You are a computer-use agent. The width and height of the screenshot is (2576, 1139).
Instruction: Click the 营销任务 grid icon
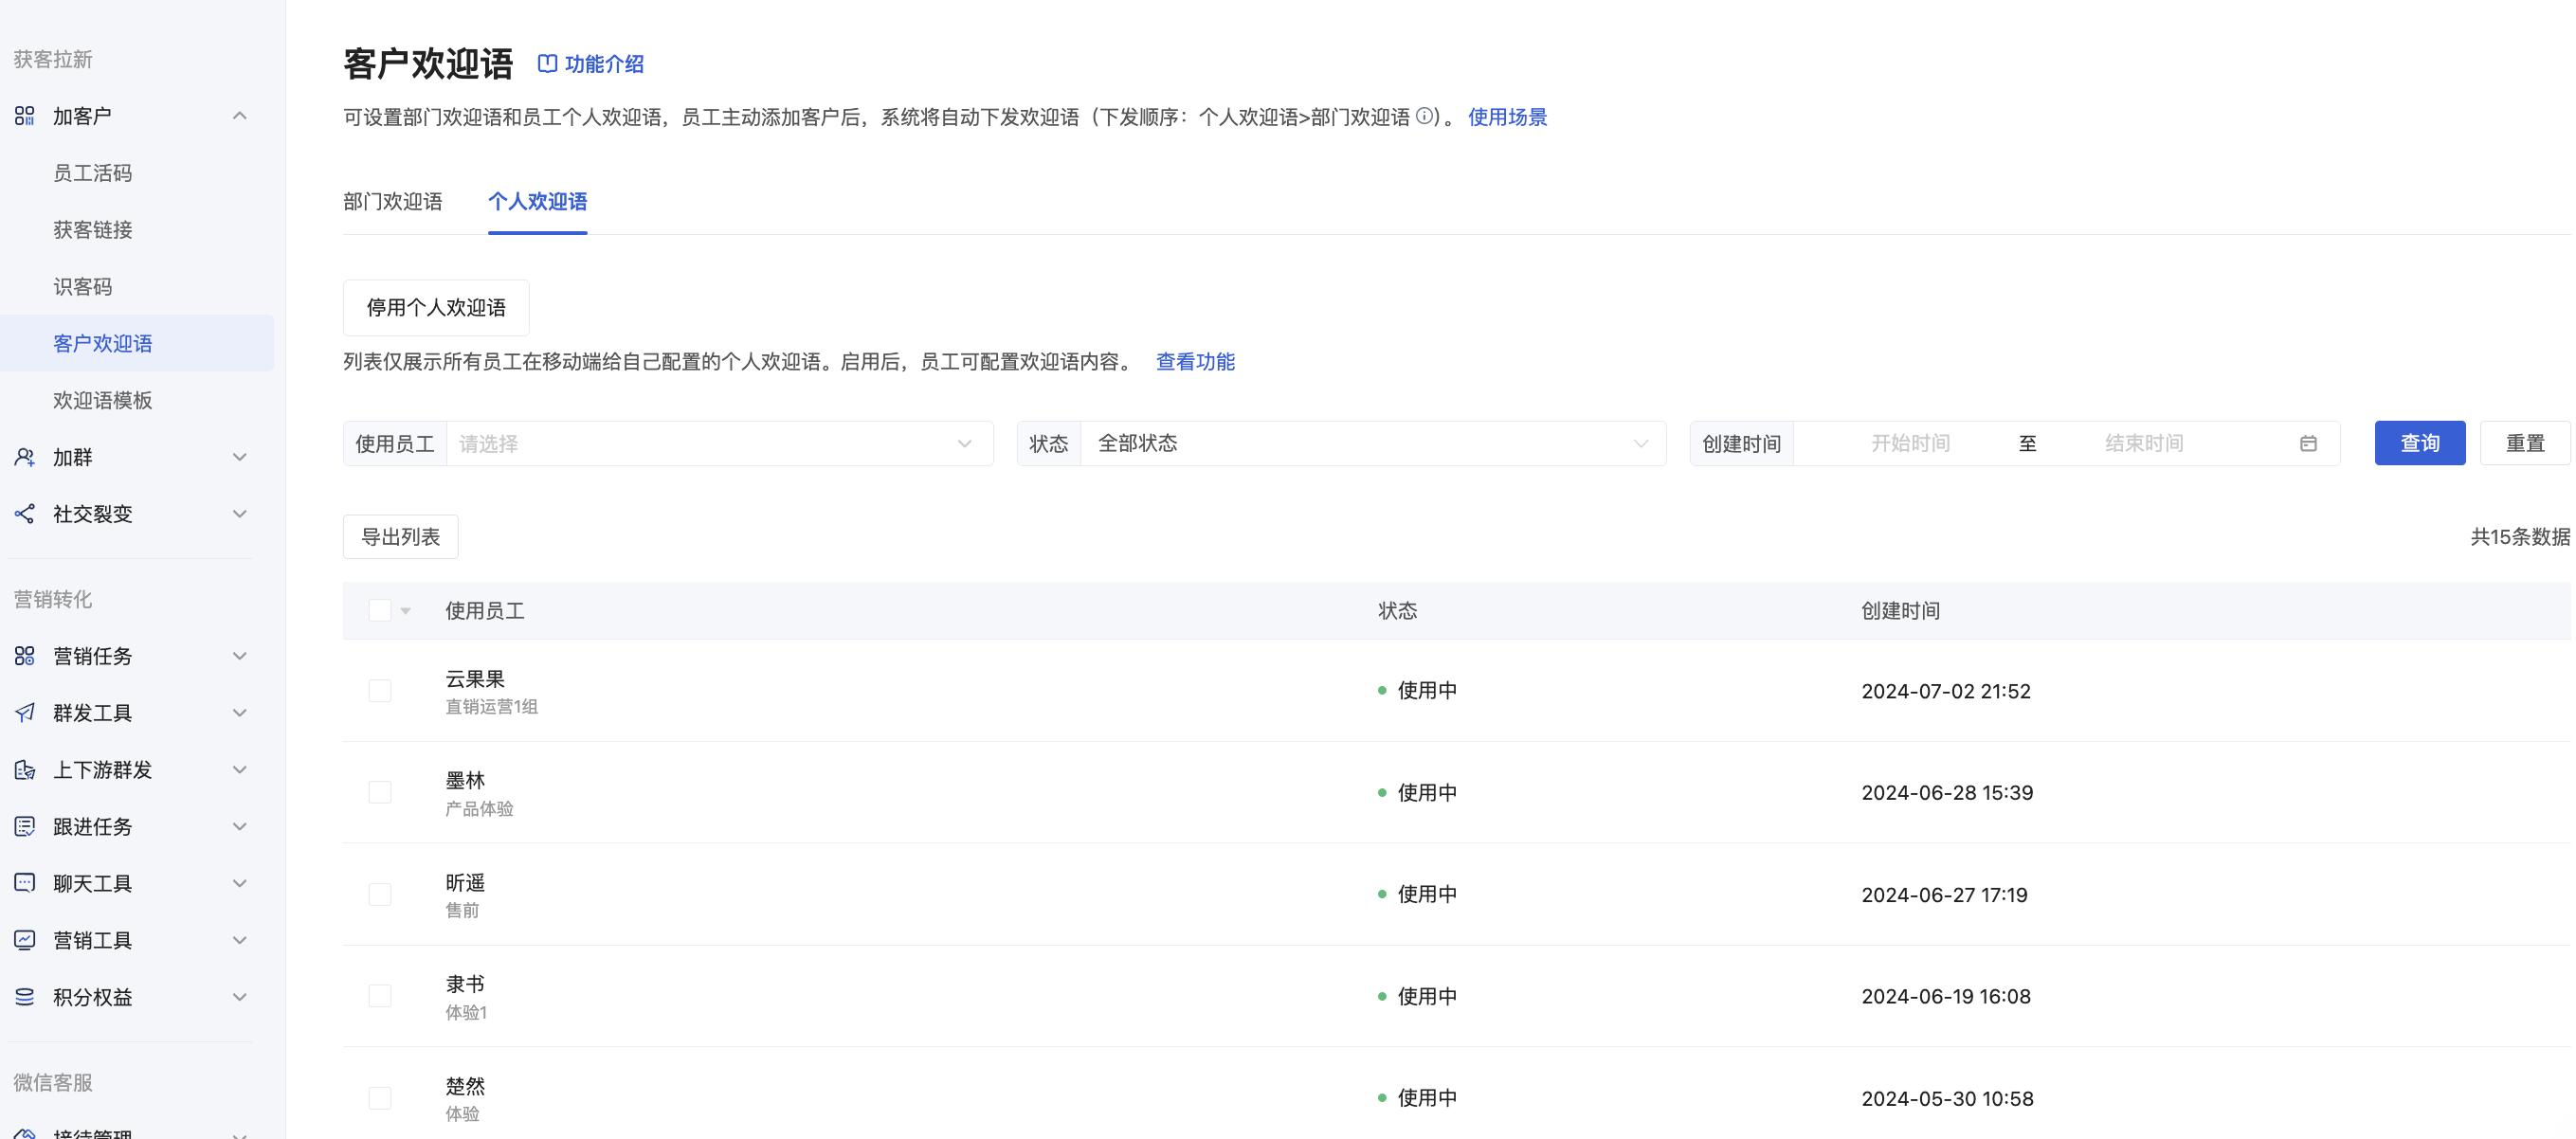point(25,656)
